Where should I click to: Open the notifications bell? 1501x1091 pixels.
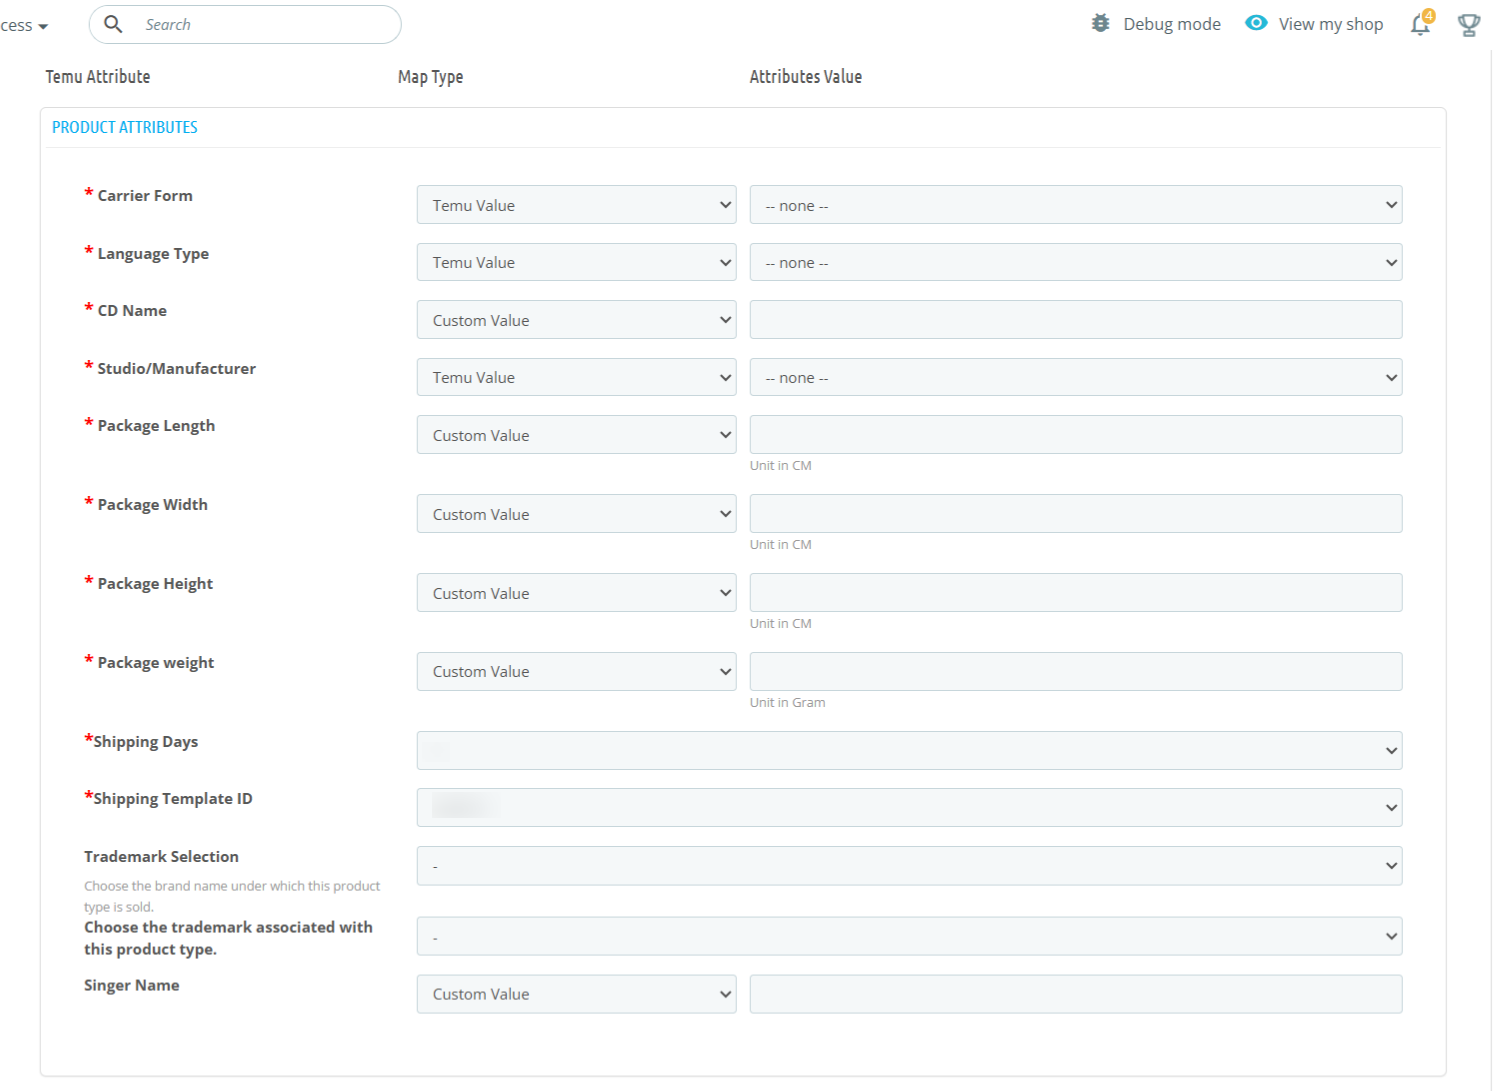[1420, 25]
